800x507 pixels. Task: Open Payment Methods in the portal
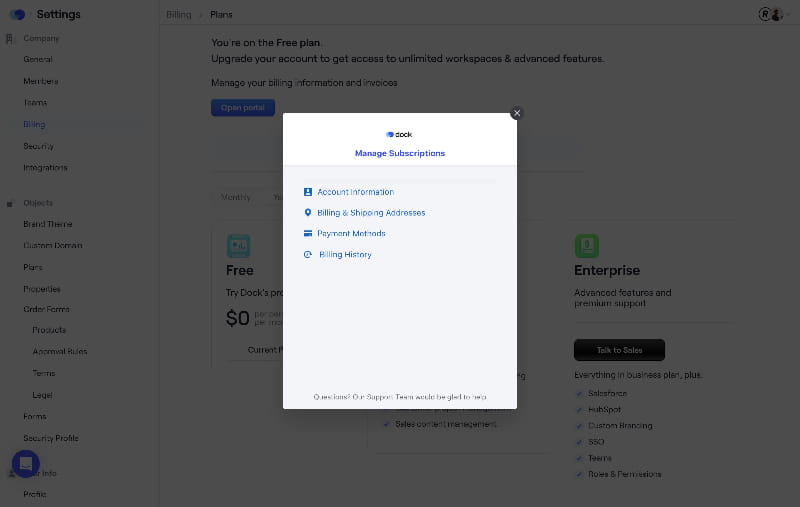351,233
